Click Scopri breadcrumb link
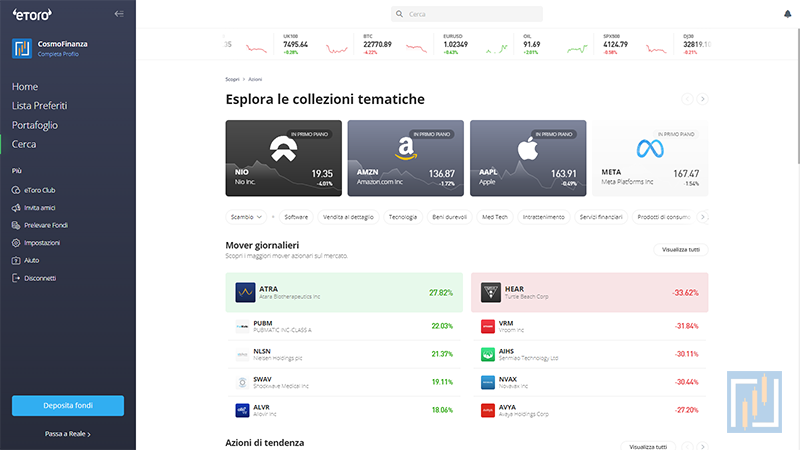This screenshot has width=800, height=450. 232,79
